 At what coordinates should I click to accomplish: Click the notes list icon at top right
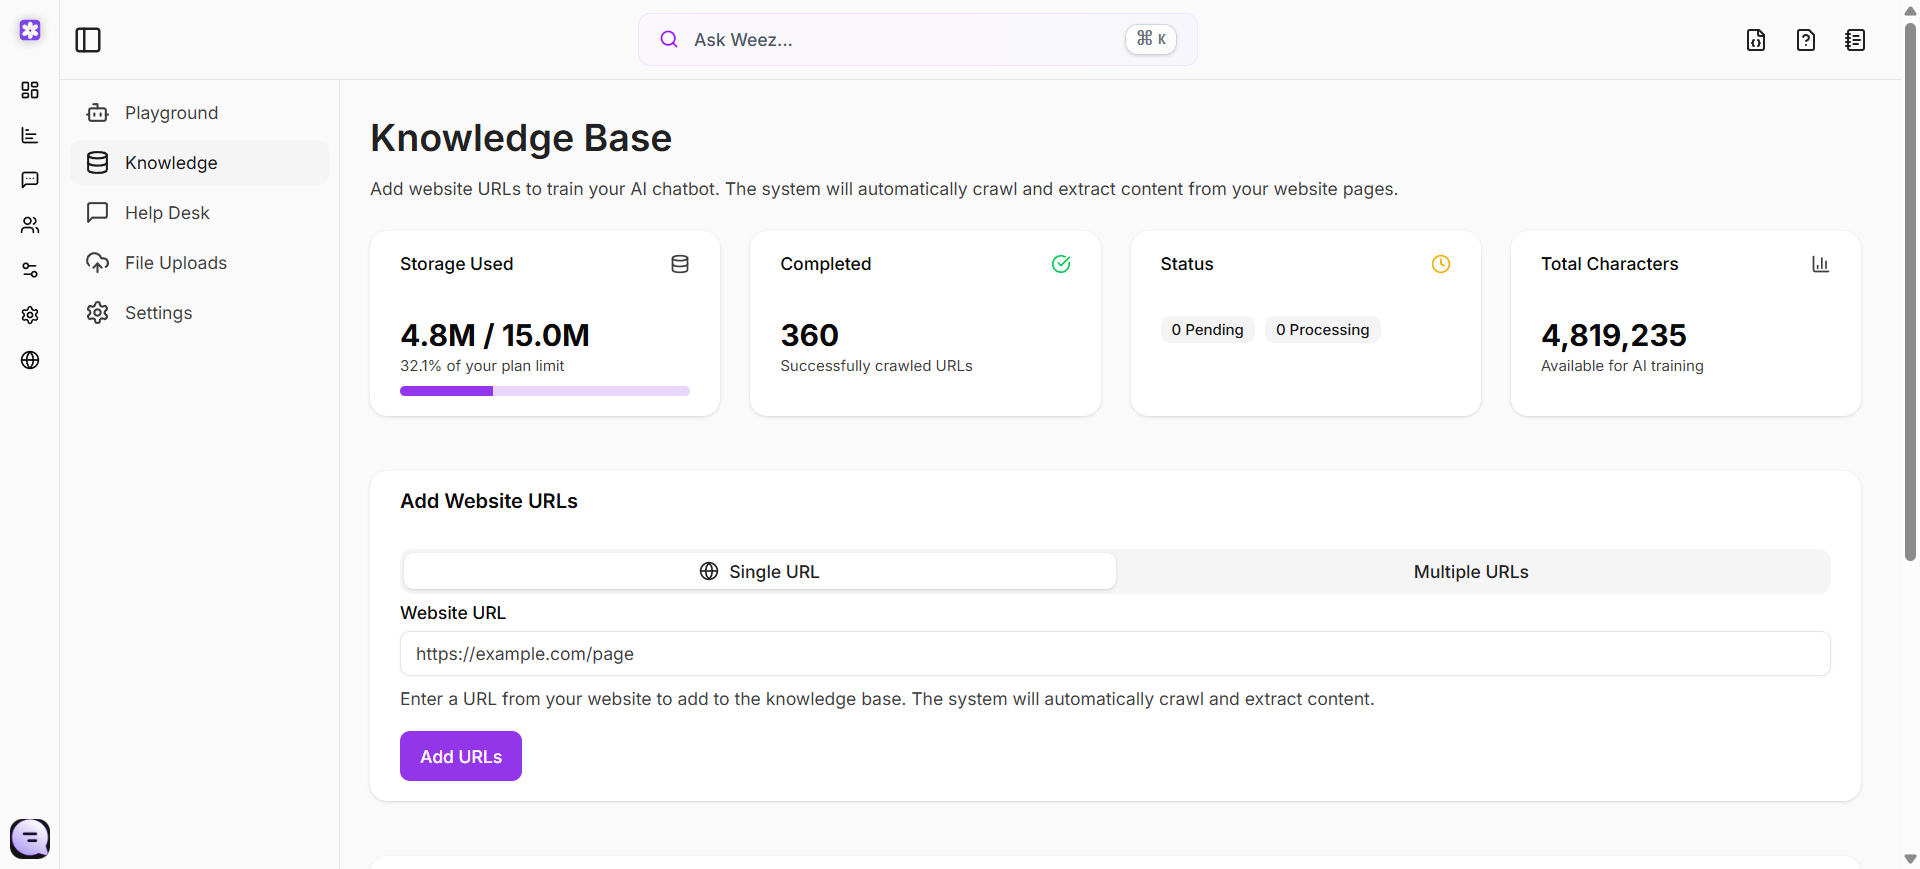point(1855,40)
